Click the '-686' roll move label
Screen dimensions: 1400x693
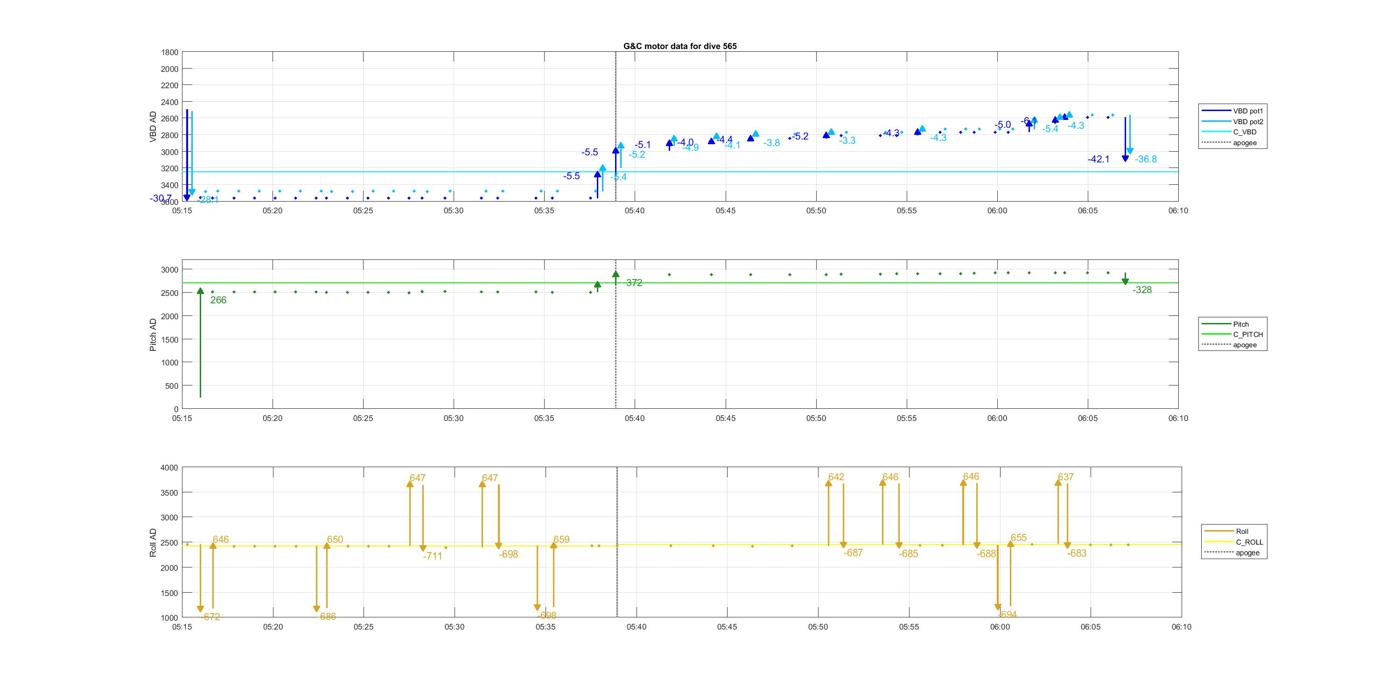(326, 617)
